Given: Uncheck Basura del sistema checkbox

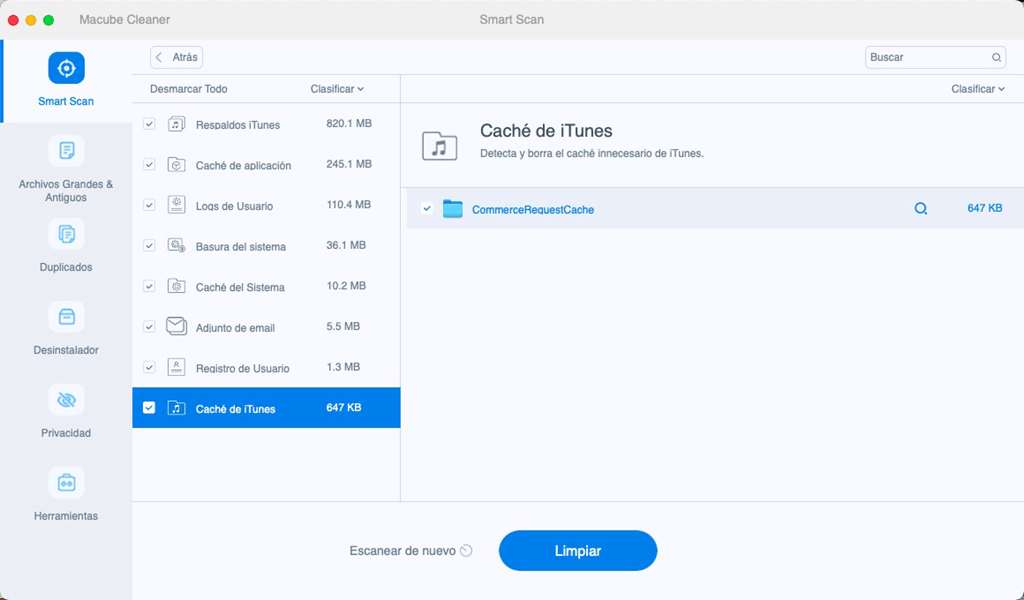Looking at the screenshot, I should tap(150, 245).
